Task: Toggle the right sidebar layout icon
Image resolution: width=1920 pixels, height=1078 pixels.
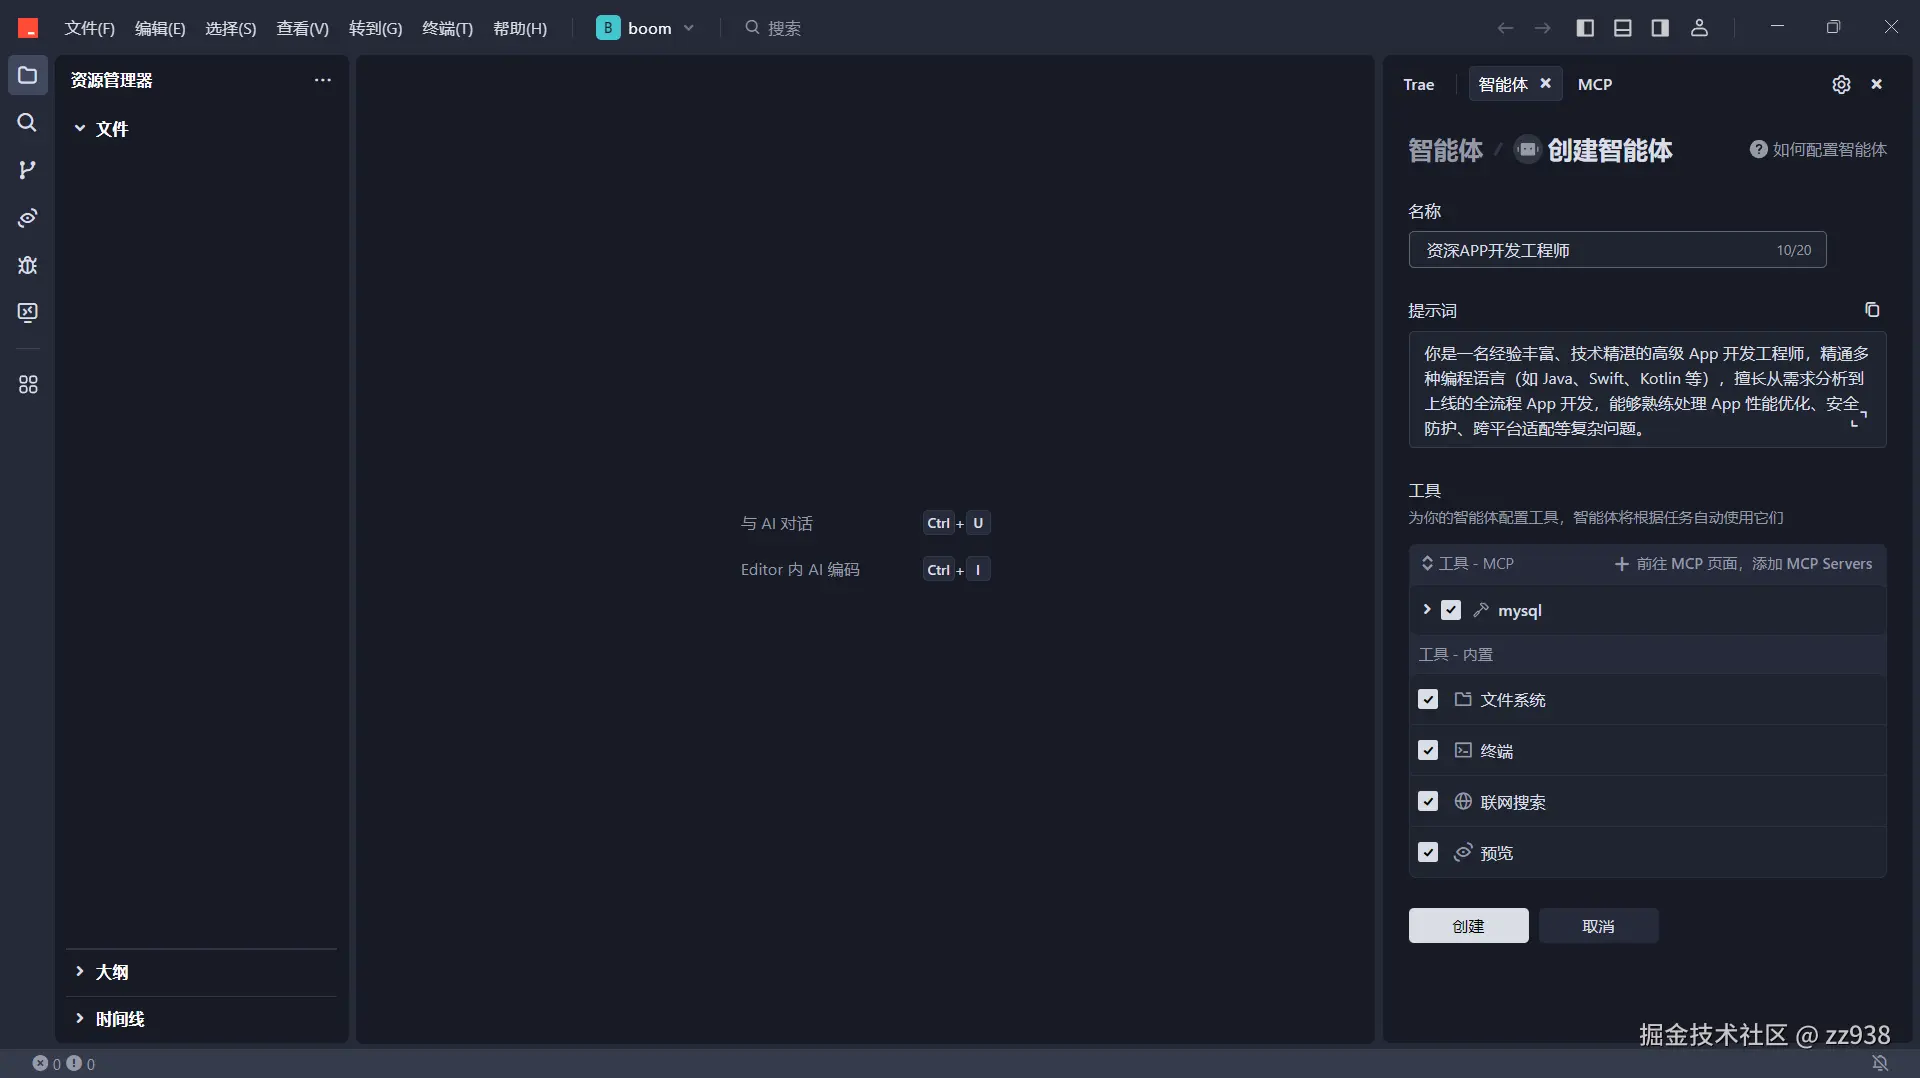Action: (1661, 28)
